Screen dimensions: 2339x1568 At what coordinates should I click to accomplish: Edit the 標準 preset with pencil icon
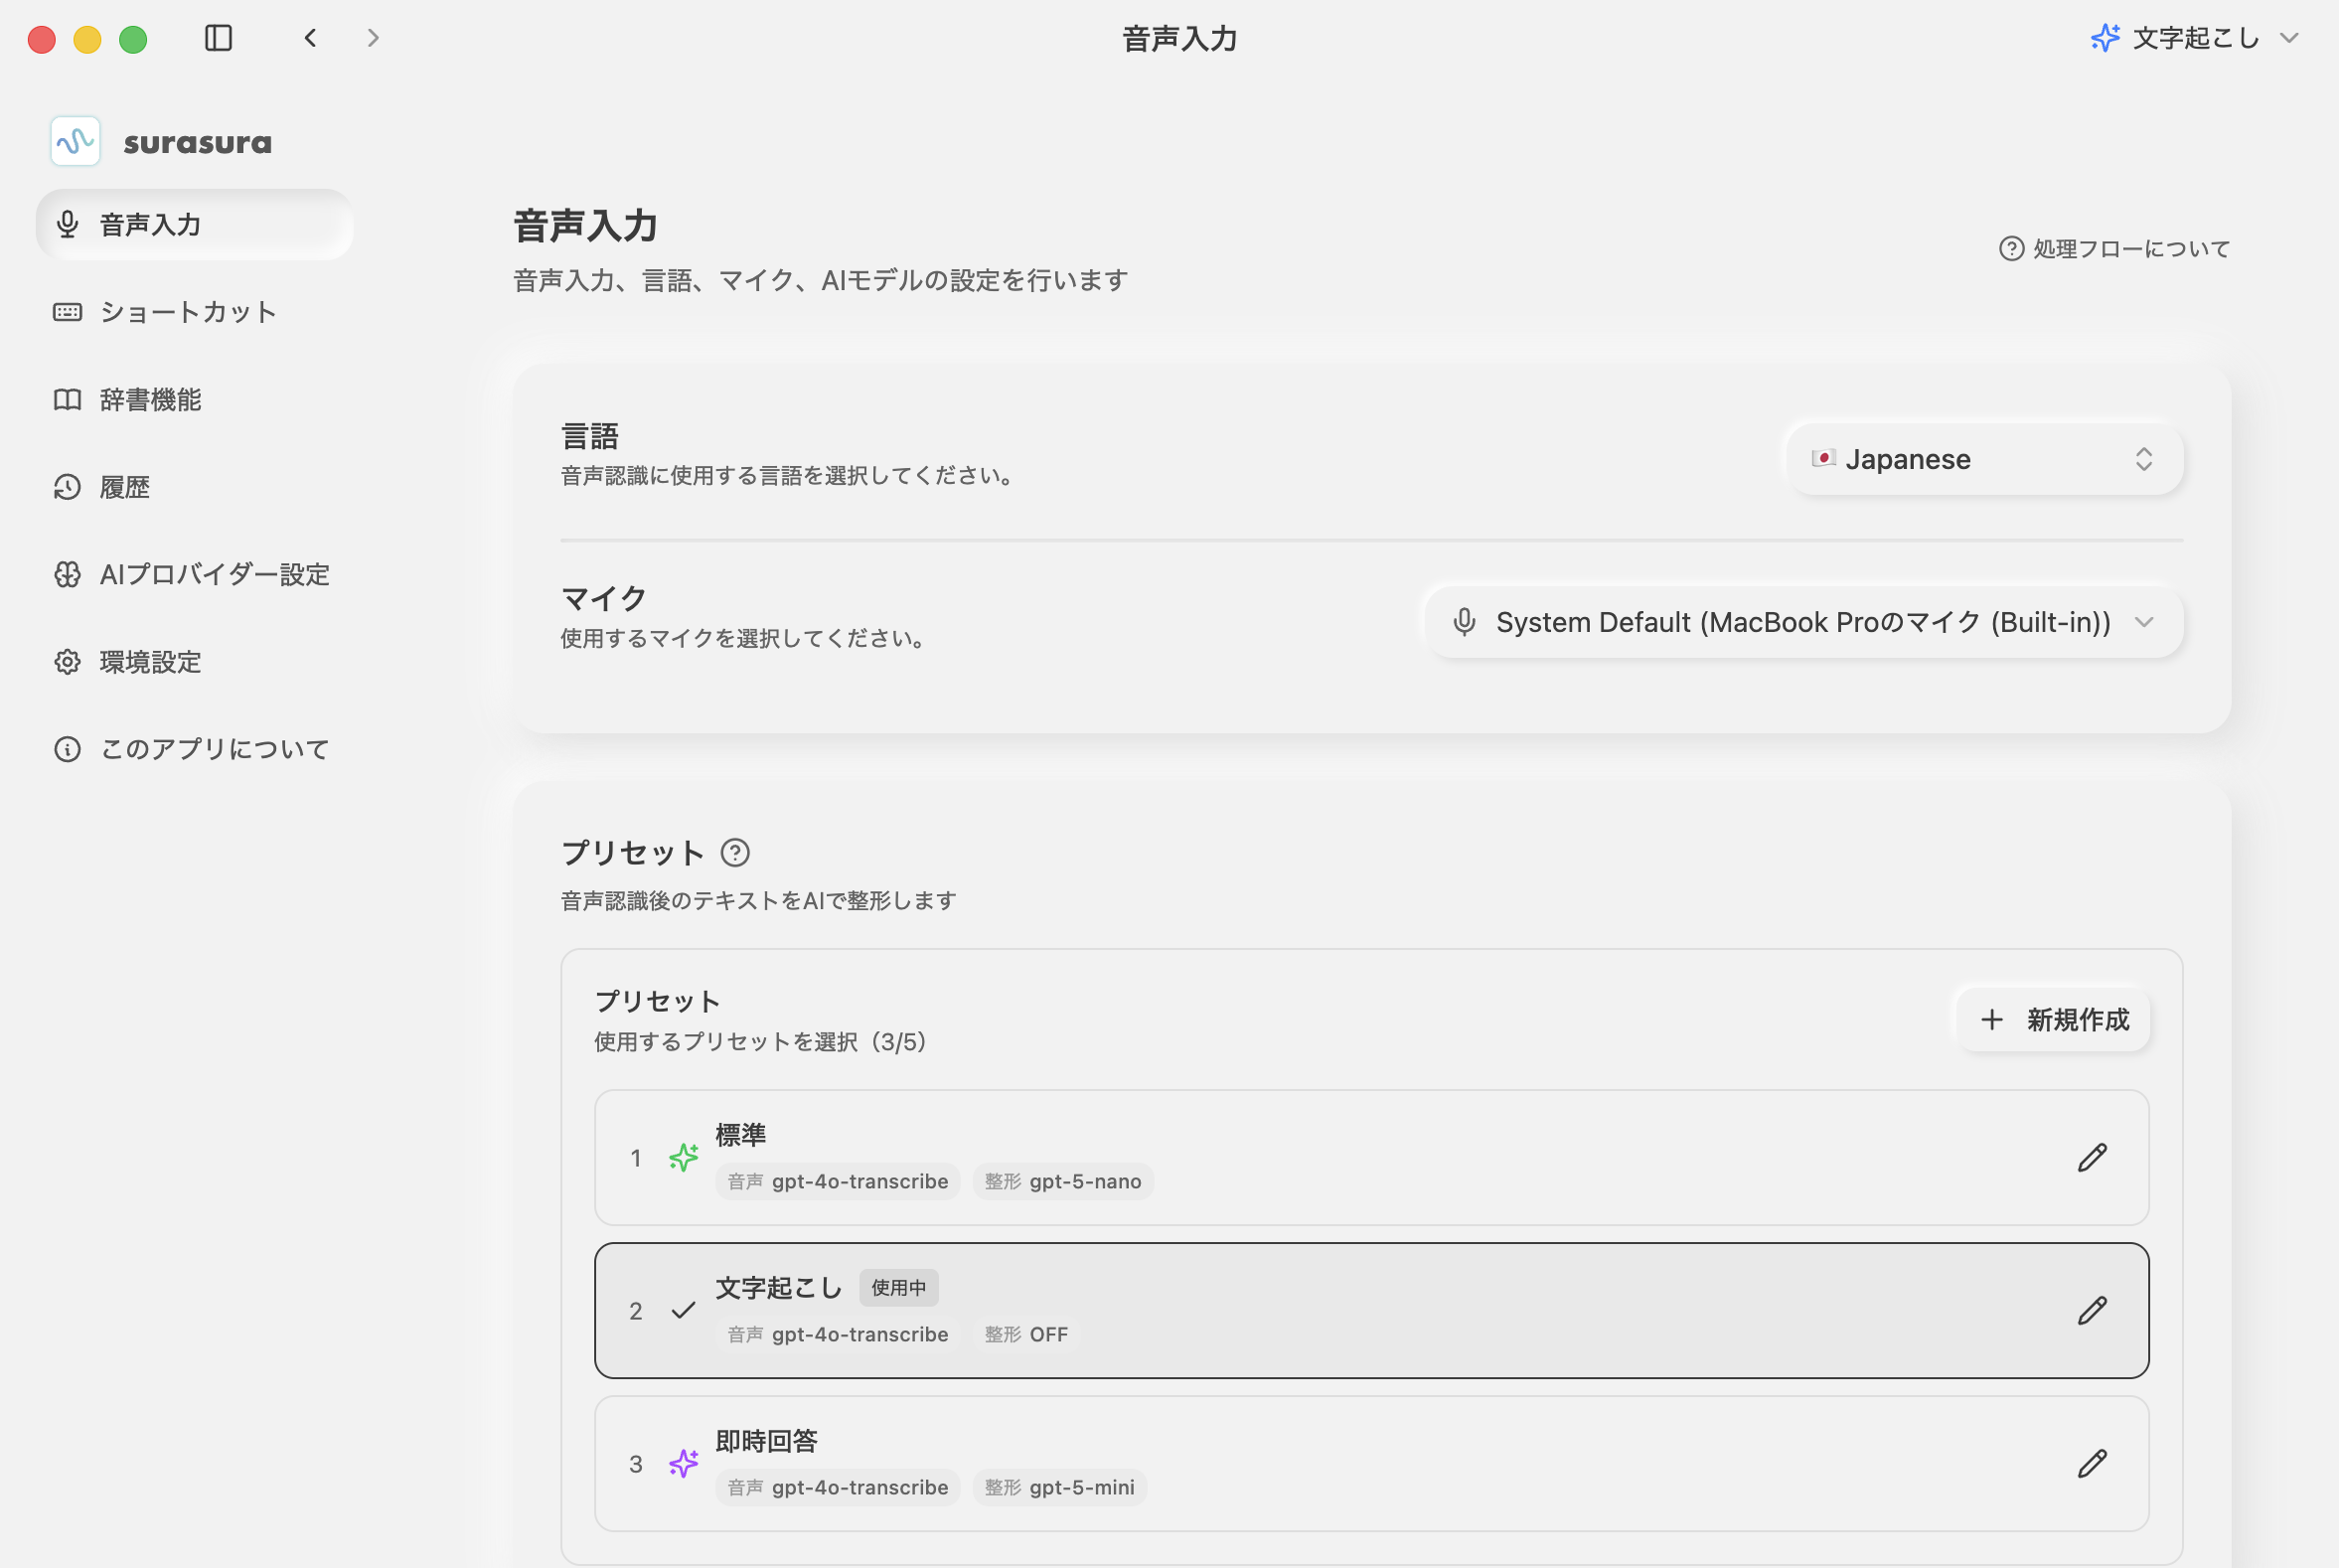tap(2092, 1157)
